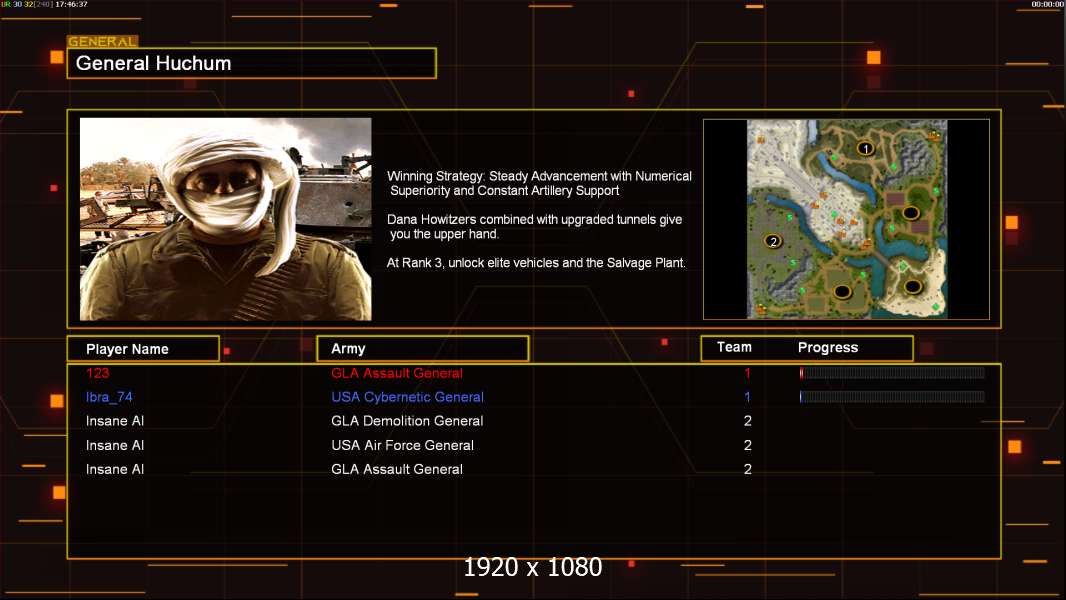Select start position marker 1 on map
The height and width of the screenshot is (600, 1066).
point(865,148)
